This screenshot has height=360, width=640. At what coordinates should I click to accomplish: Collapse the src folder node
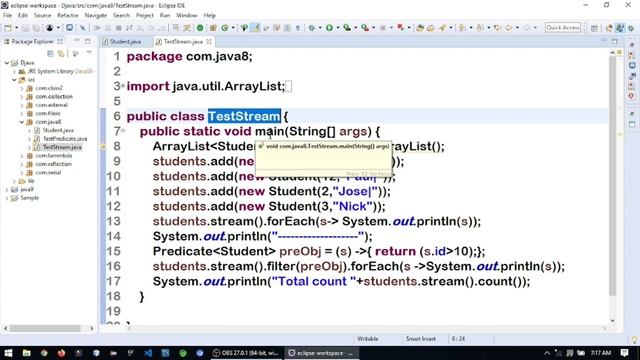14,80
